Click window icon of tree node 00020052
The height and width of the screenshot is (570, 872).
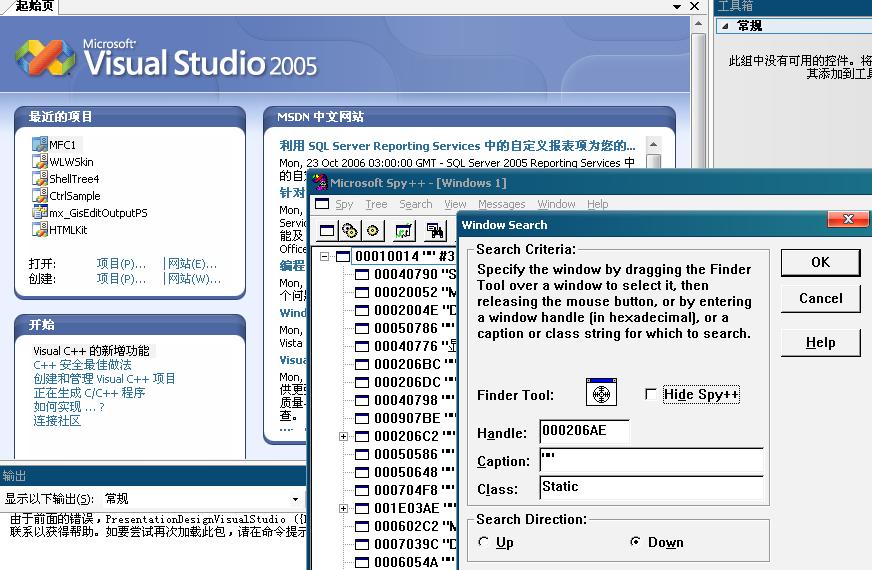(x=362, y=292)
